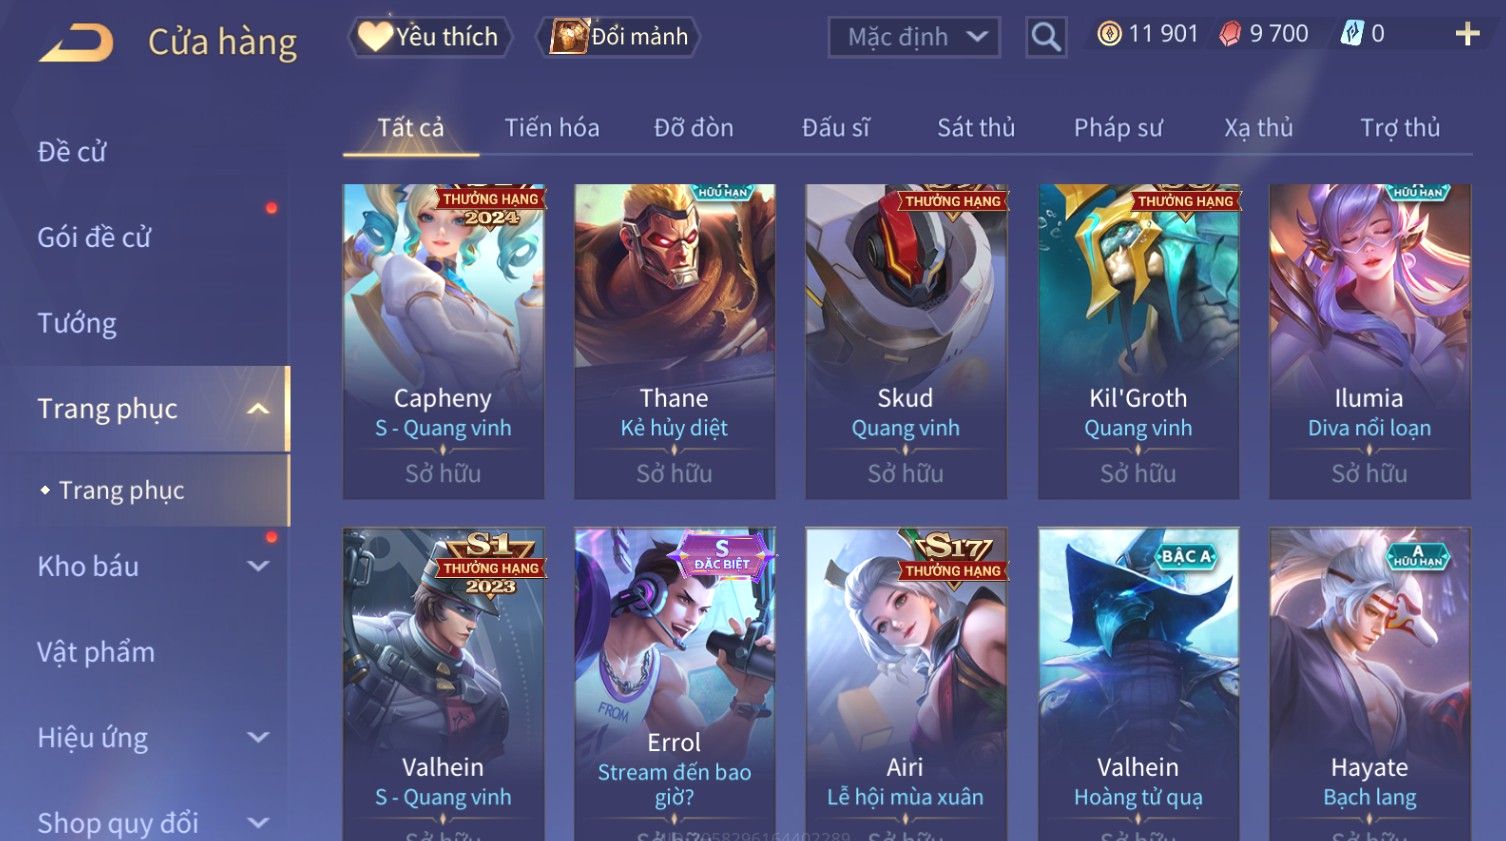The height and width of the screenshot is (841, 1506).
Task: Switch to the Pháp sư tab
Action: (1118, 128)
